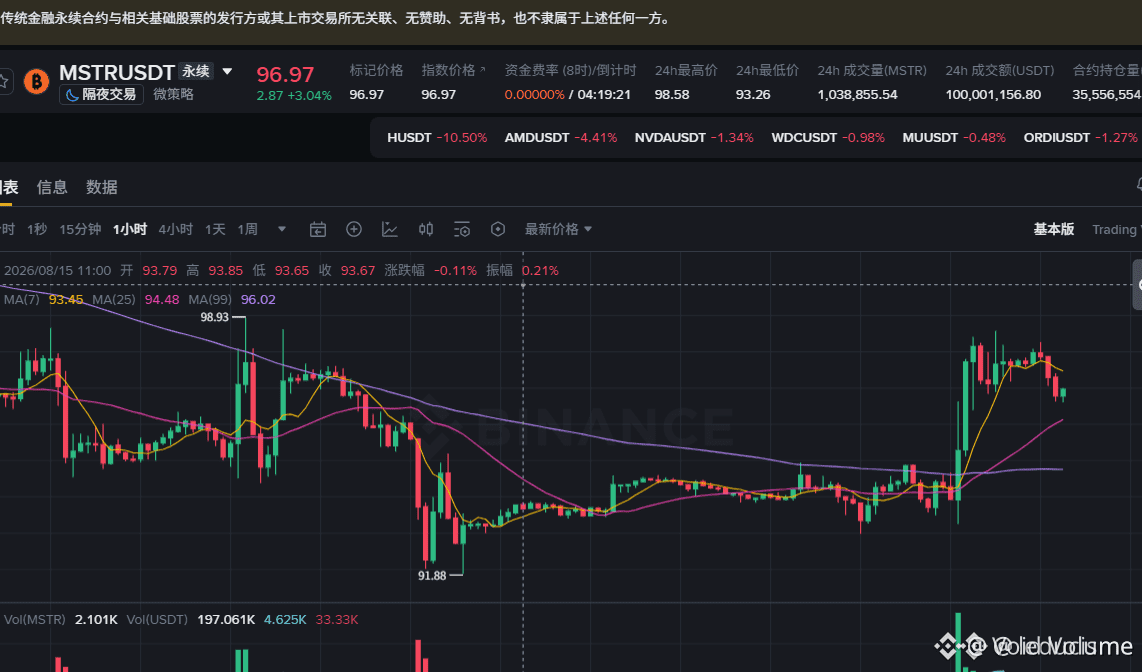Open the 指数价格 index price link

tap(453, 70)
